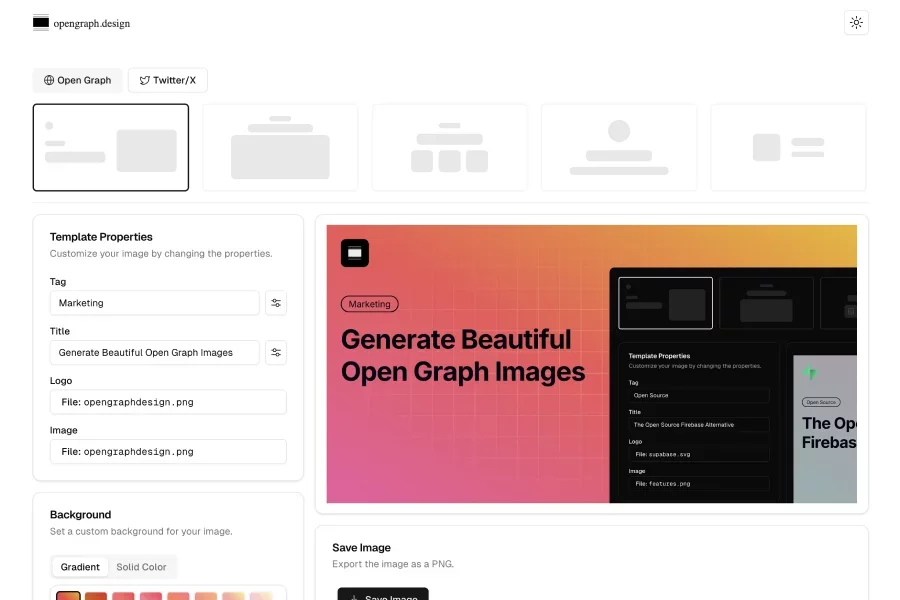Switch to the Open Graph format tab
The height and width of the screenshot is (600, 900).
[x=77, y=80]
